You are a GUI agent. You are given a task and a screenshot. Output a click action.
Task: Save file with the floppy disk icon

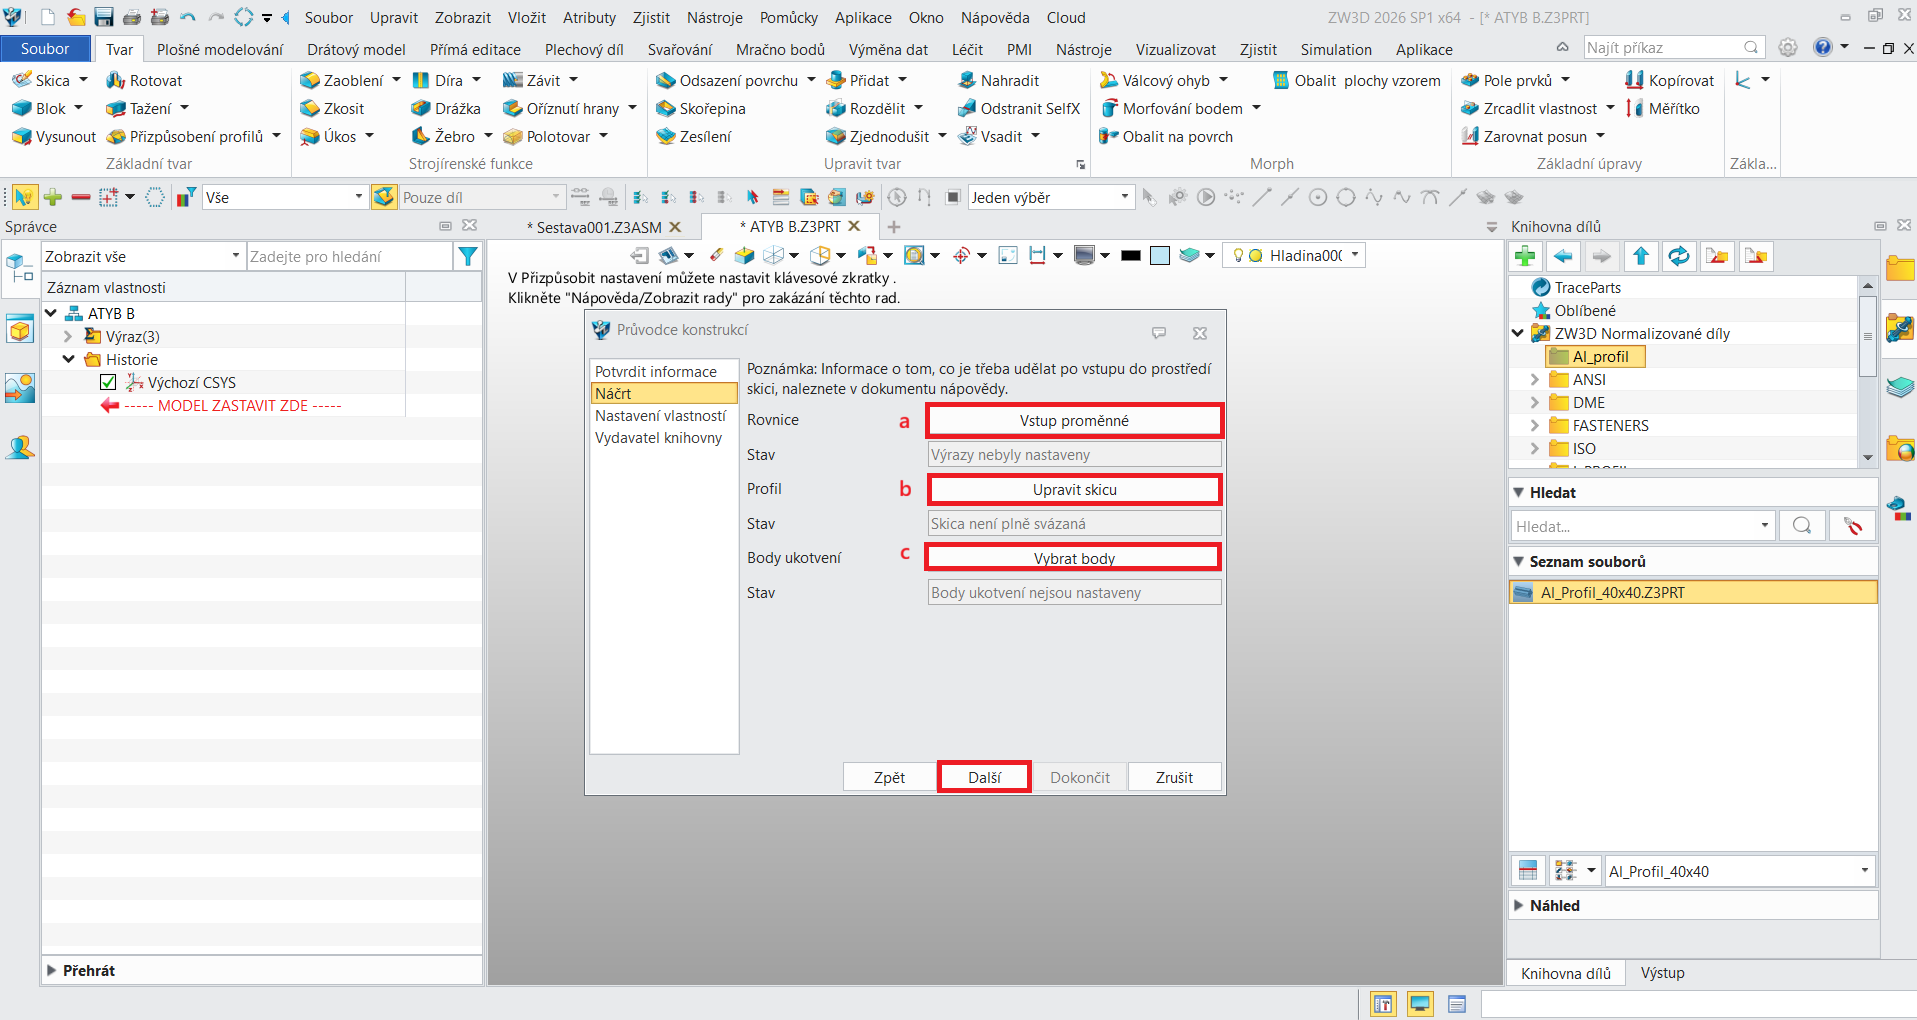(104, 17)
